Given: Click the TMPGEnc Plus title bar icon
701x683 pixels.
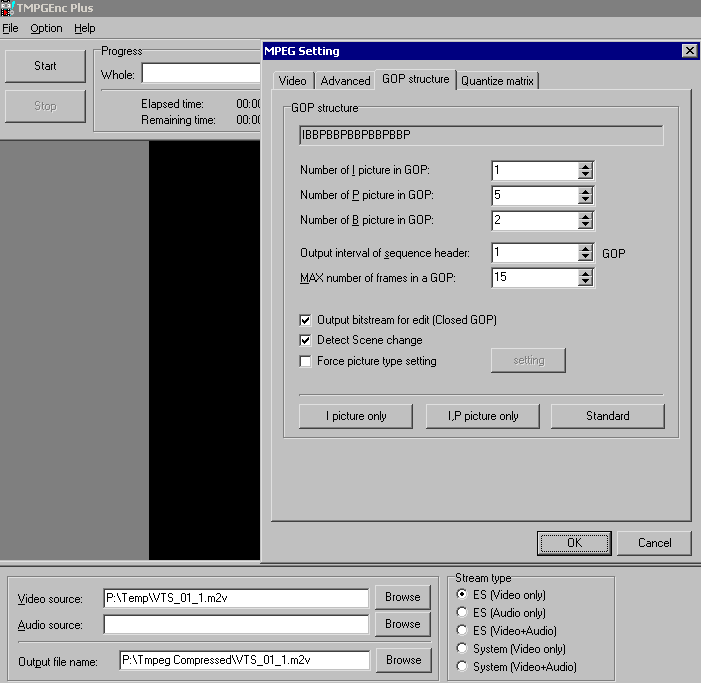Looking at the screenshot, I should pos(7,8).
